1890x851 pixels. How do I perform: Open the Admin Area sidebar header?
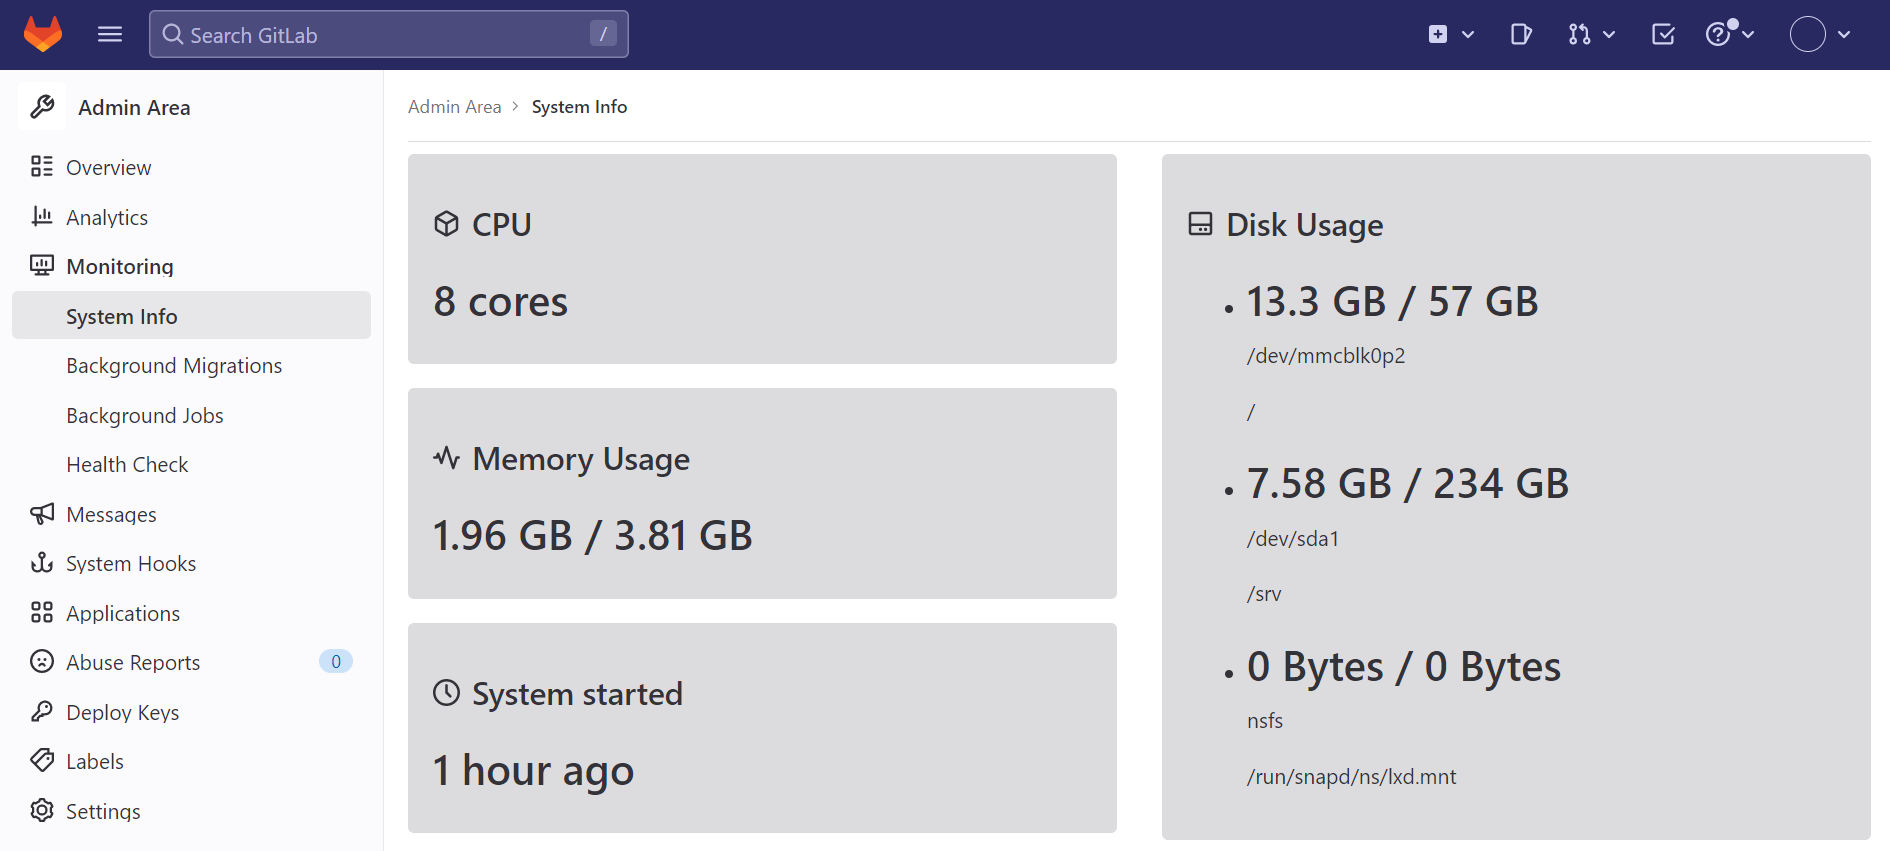[x=134, y=108]
